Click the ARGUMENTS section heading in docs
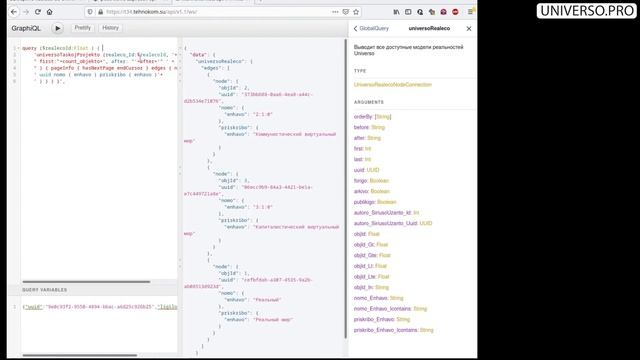The width and height of the screenshot is (640, 360). coord(369,102)
